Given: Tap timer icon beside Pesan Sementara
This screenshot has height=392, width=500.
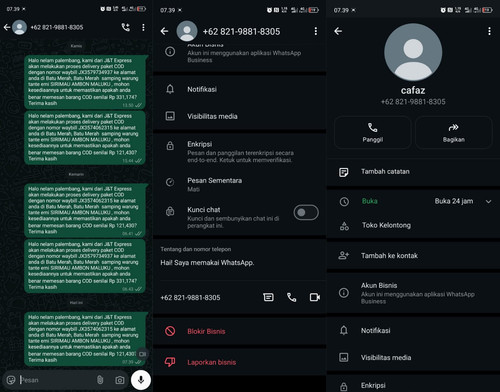Looking at the screenshot, I should click(170, 182).
